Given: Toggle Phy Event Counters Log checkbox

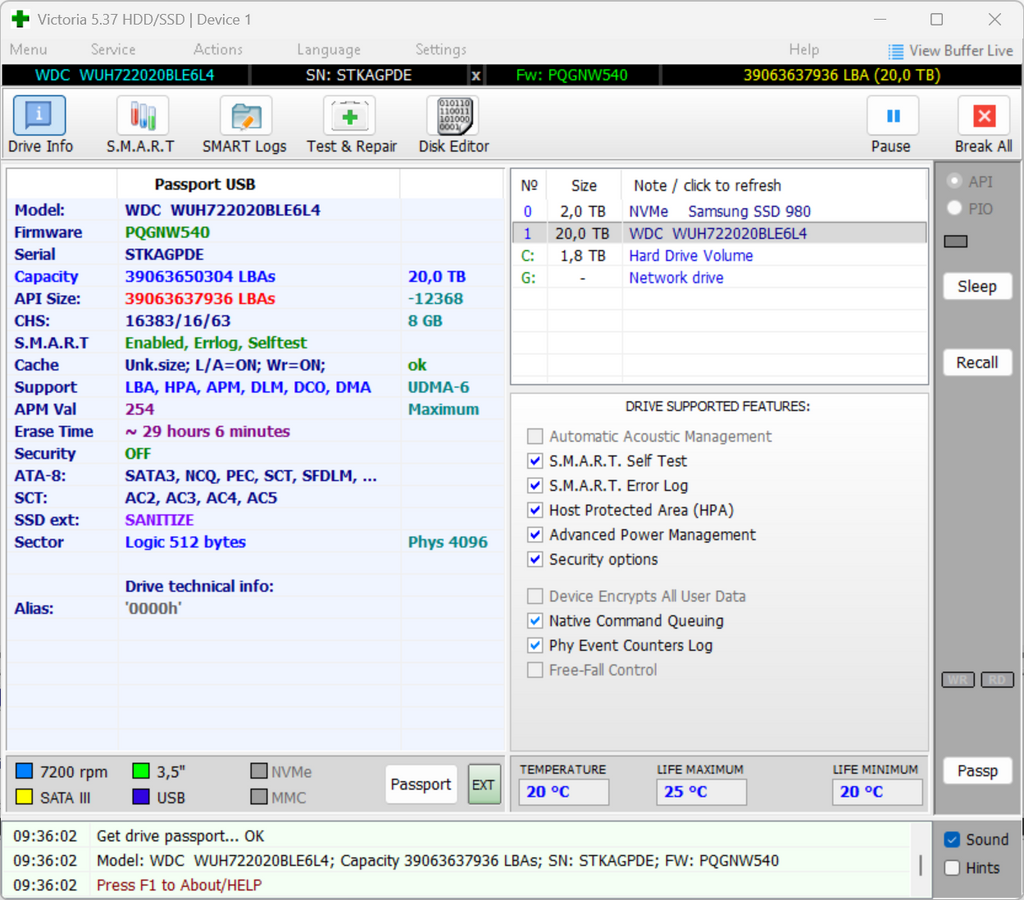Looking at the screenshot, I should [535, 645].
